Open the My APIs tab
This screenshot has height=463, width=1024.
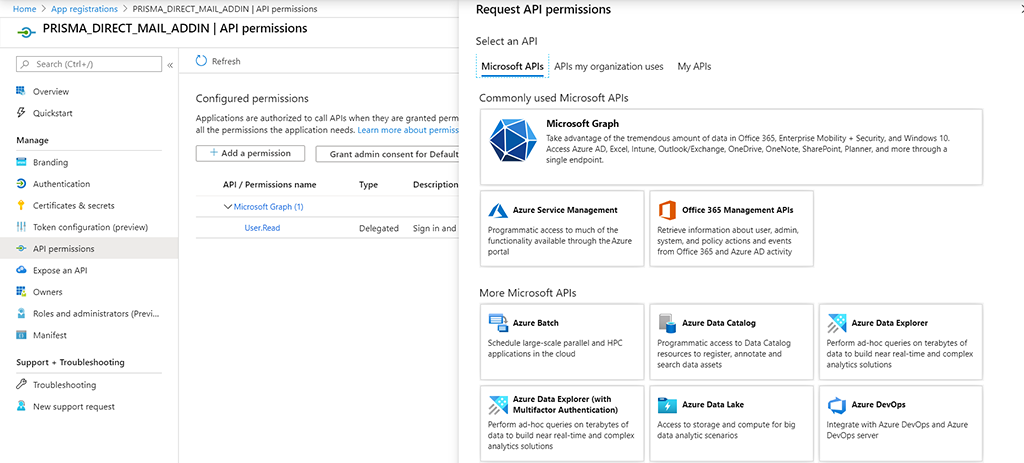coord(694,67)
